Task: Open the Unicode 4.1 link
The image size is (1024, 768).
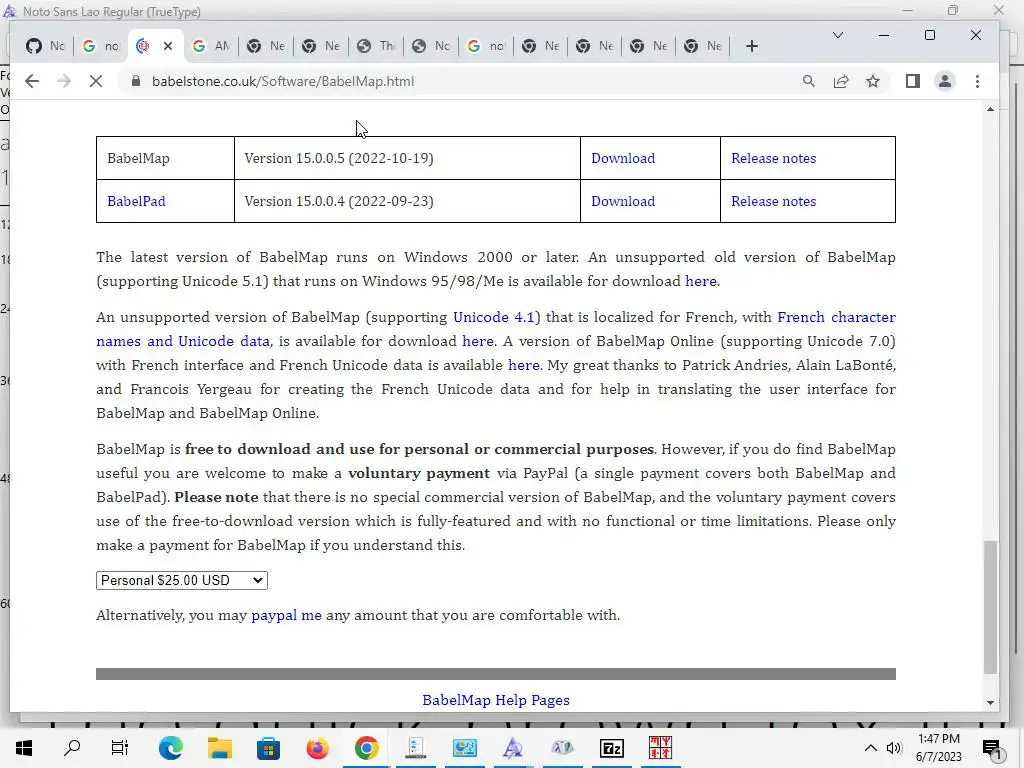Action: pos(494,317)
